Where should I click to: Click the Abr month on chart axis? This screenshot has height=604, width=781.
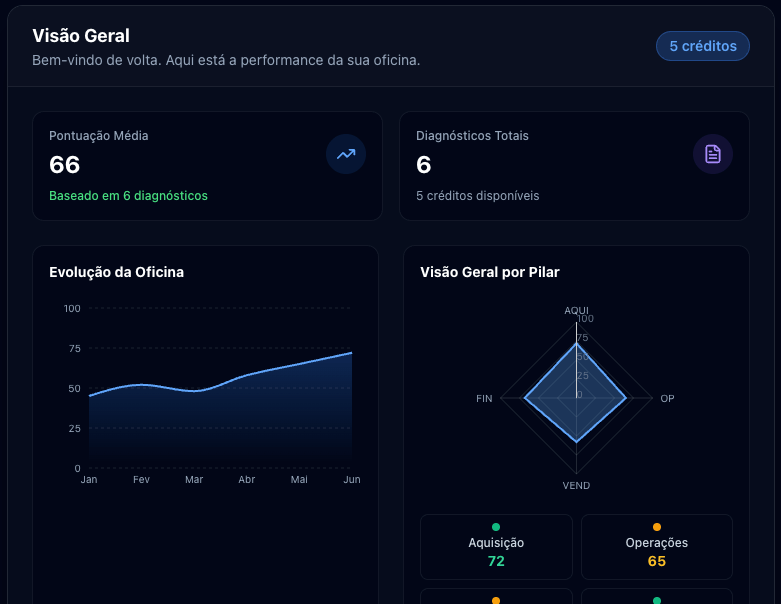246,480
